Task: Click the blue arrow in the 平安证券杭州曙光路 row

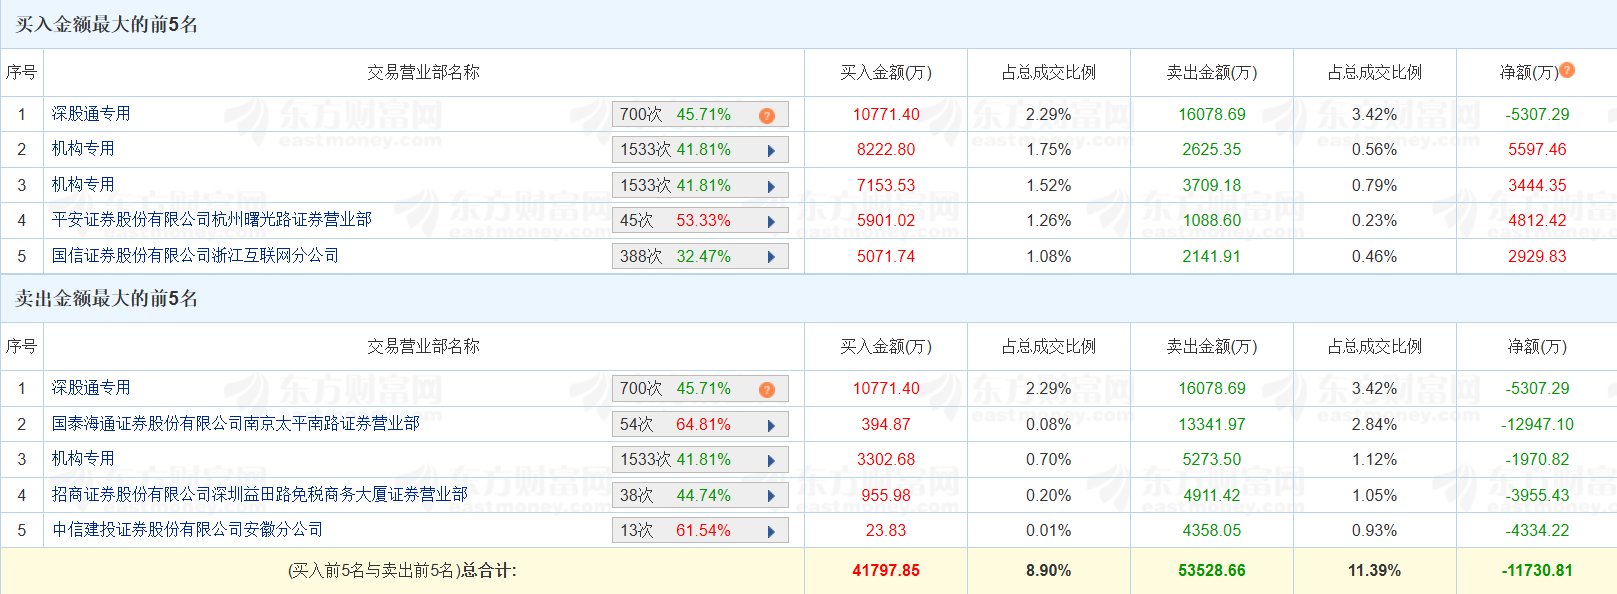Action: tap(771, 221)
